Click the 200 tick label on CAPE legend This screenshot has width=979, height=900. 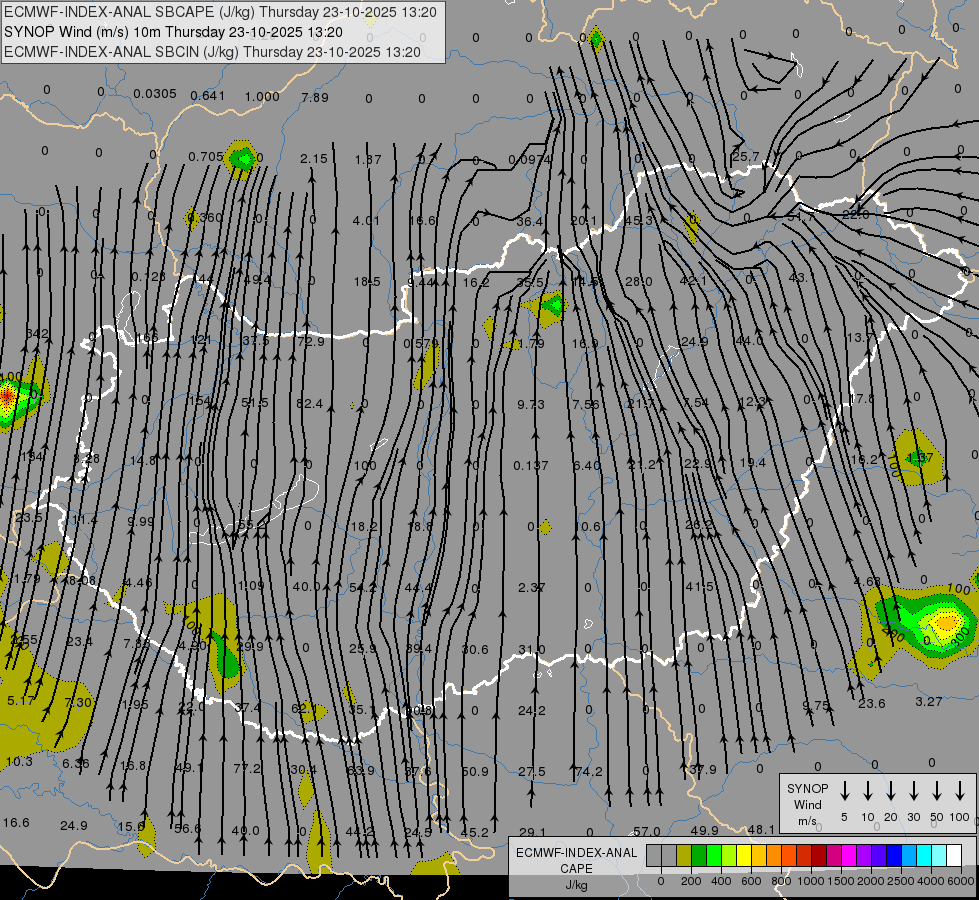(691, 881)
